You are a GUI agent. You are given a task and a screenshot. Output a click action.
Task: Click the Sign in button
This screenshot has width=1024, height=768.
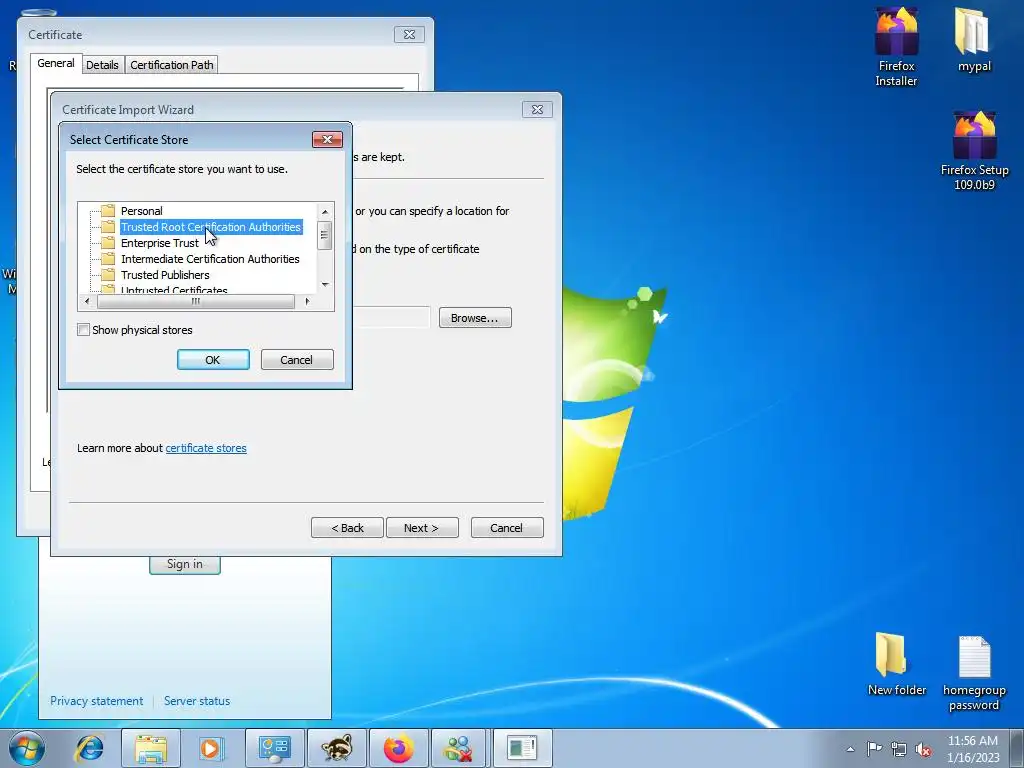(185, 564)
